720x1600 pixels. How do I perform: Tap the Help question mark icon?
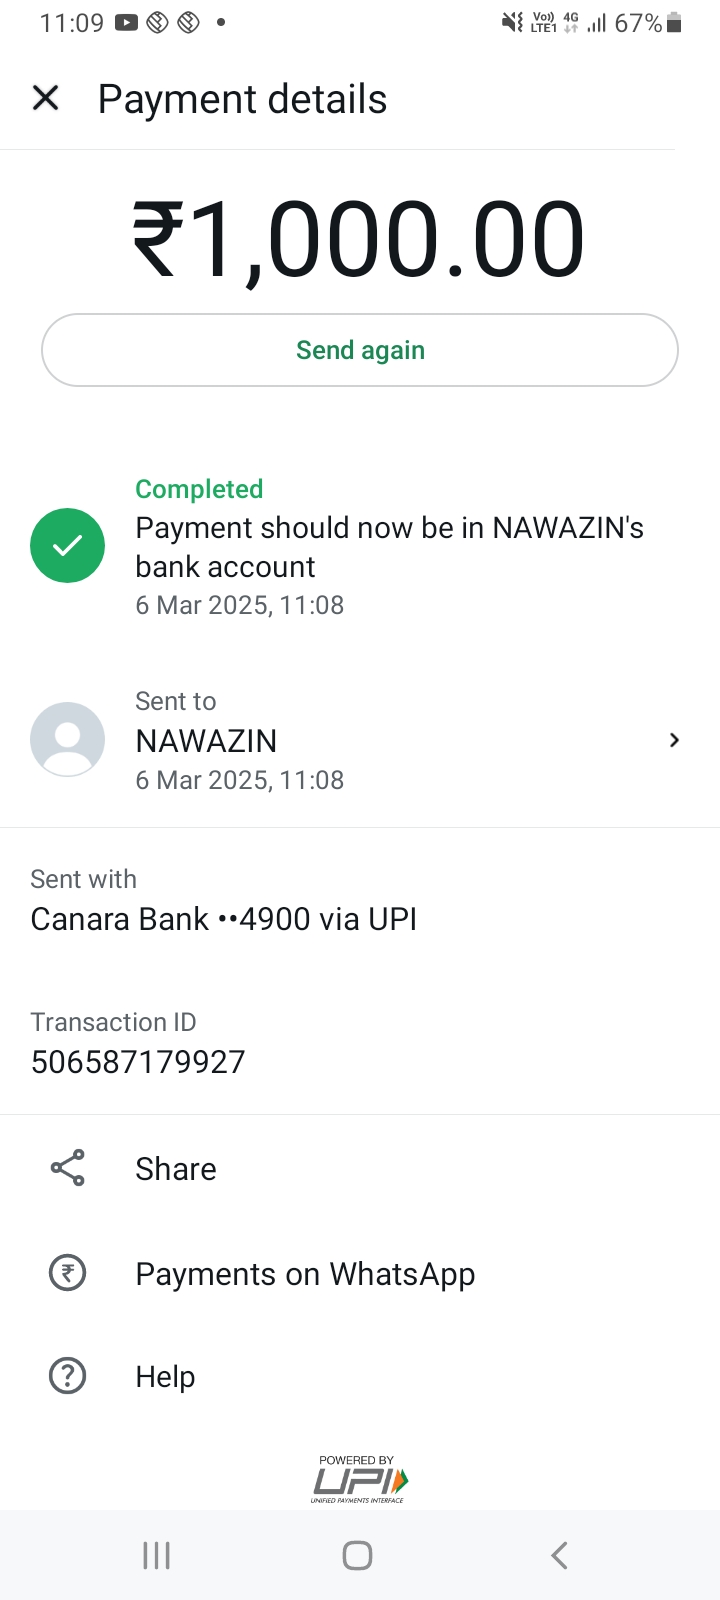67,1376
